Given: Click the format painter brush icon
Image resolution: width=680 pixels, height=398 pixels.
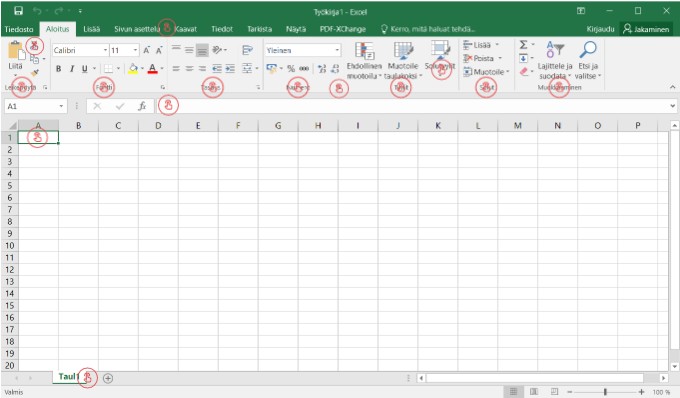Looking at the screenshot, I should click(35, 72).
